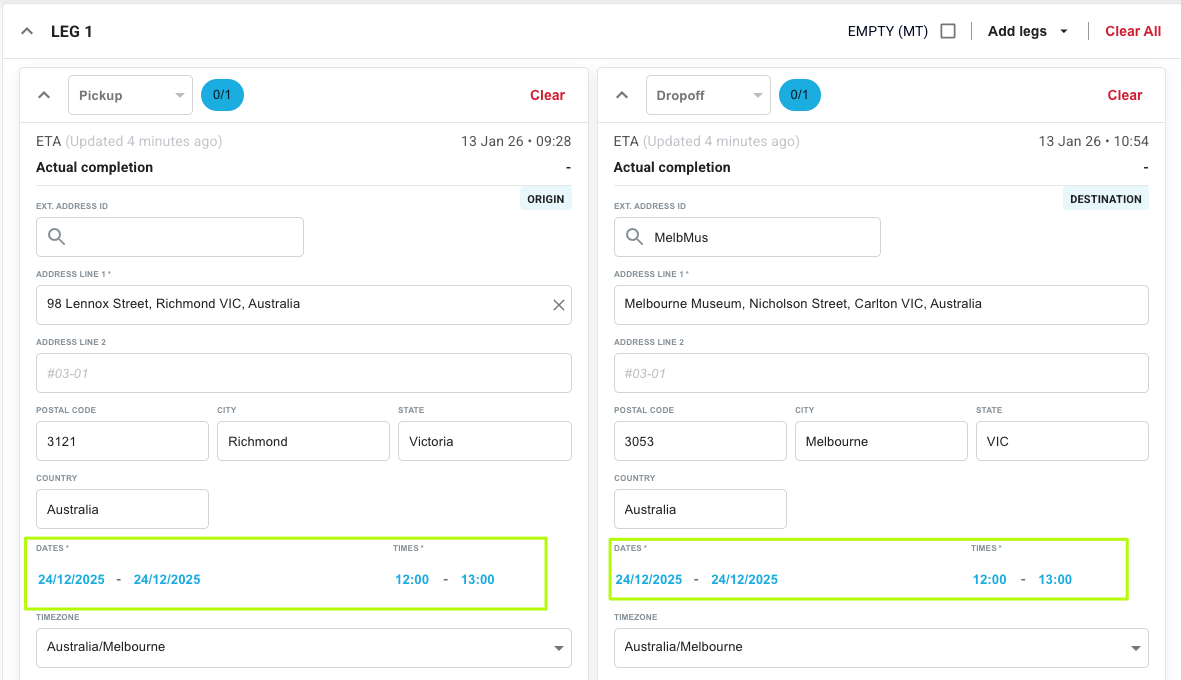Image resolution: width=1181 pixels, height=680 pixels.
Task: Collapse the Dropoff panel chevron
Action: (622, 95)
